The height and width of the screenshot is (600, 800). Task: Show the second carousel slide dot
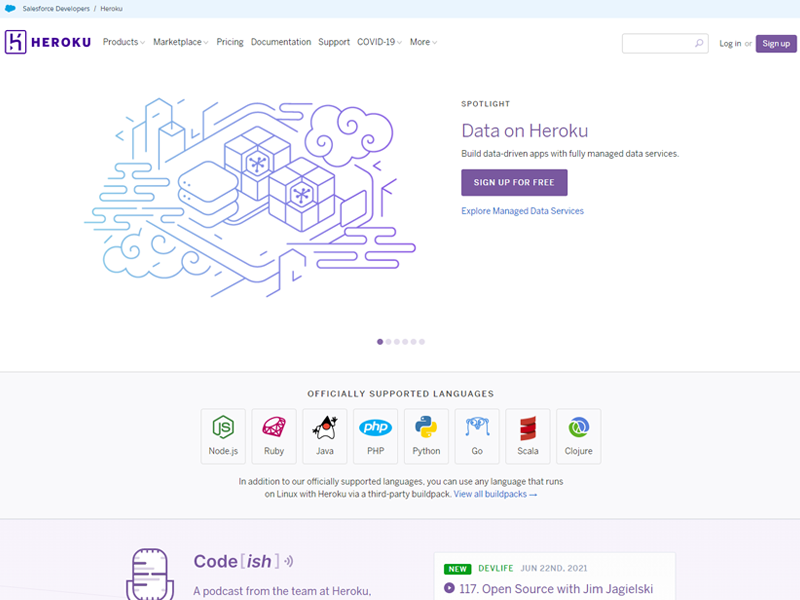388,342
